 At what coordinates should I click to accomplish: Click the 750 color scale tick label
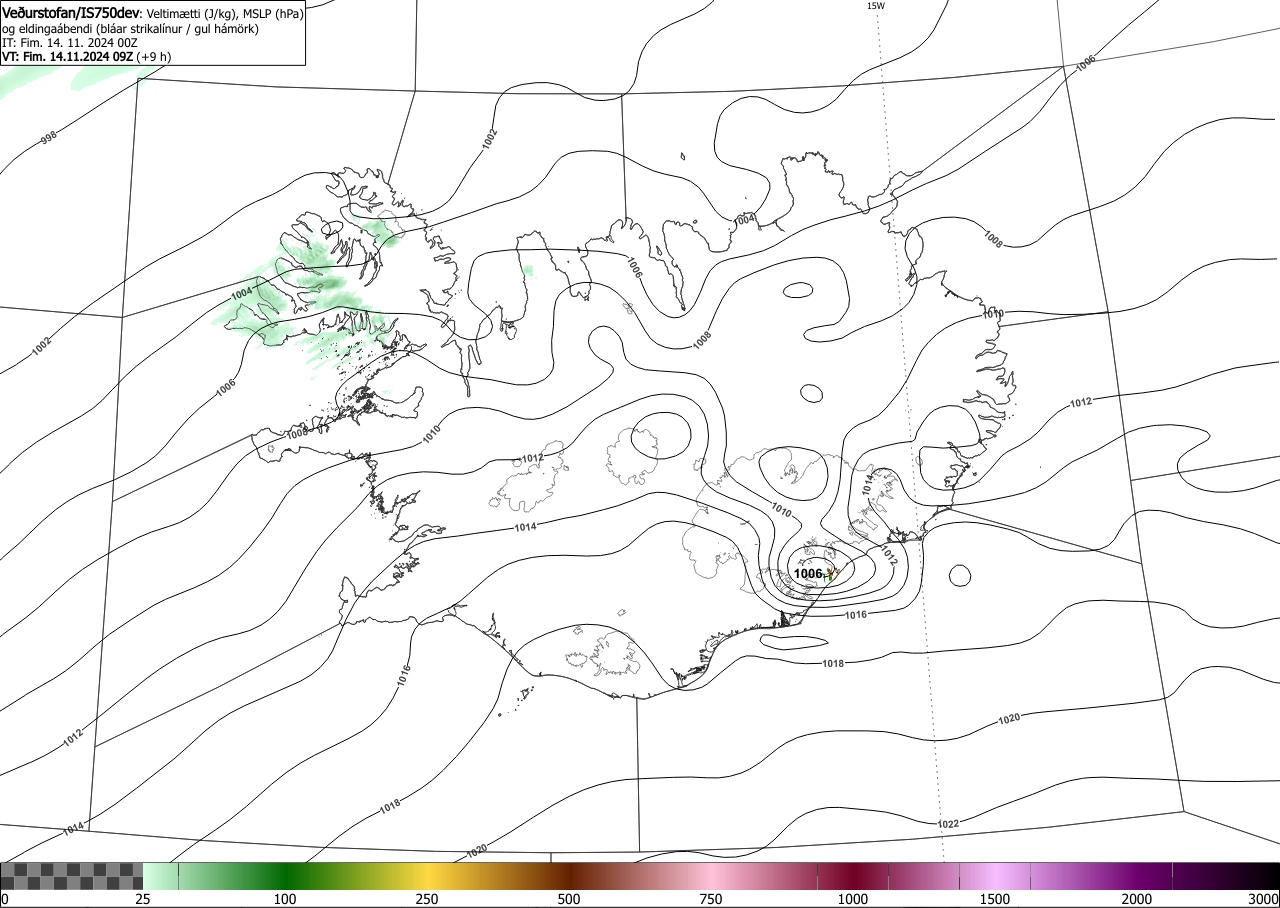coord(711,899)
